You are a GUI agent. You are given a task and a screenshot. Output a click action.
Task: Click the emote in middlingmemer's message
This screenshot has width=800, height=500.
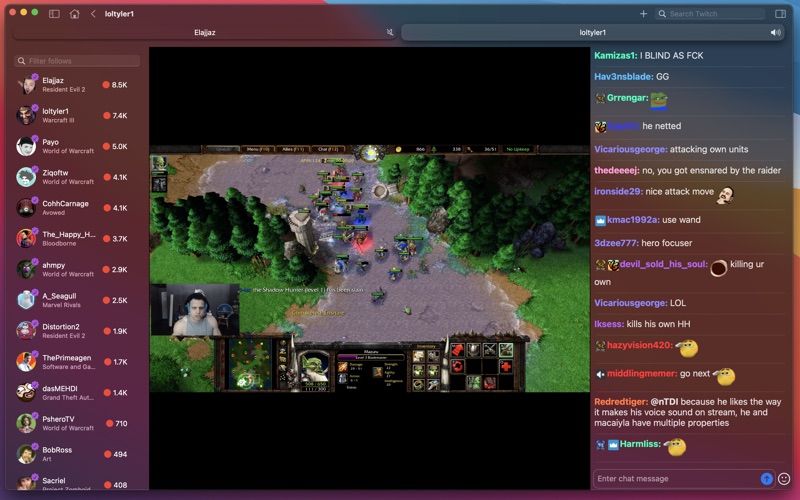click(x=724, y=377)
